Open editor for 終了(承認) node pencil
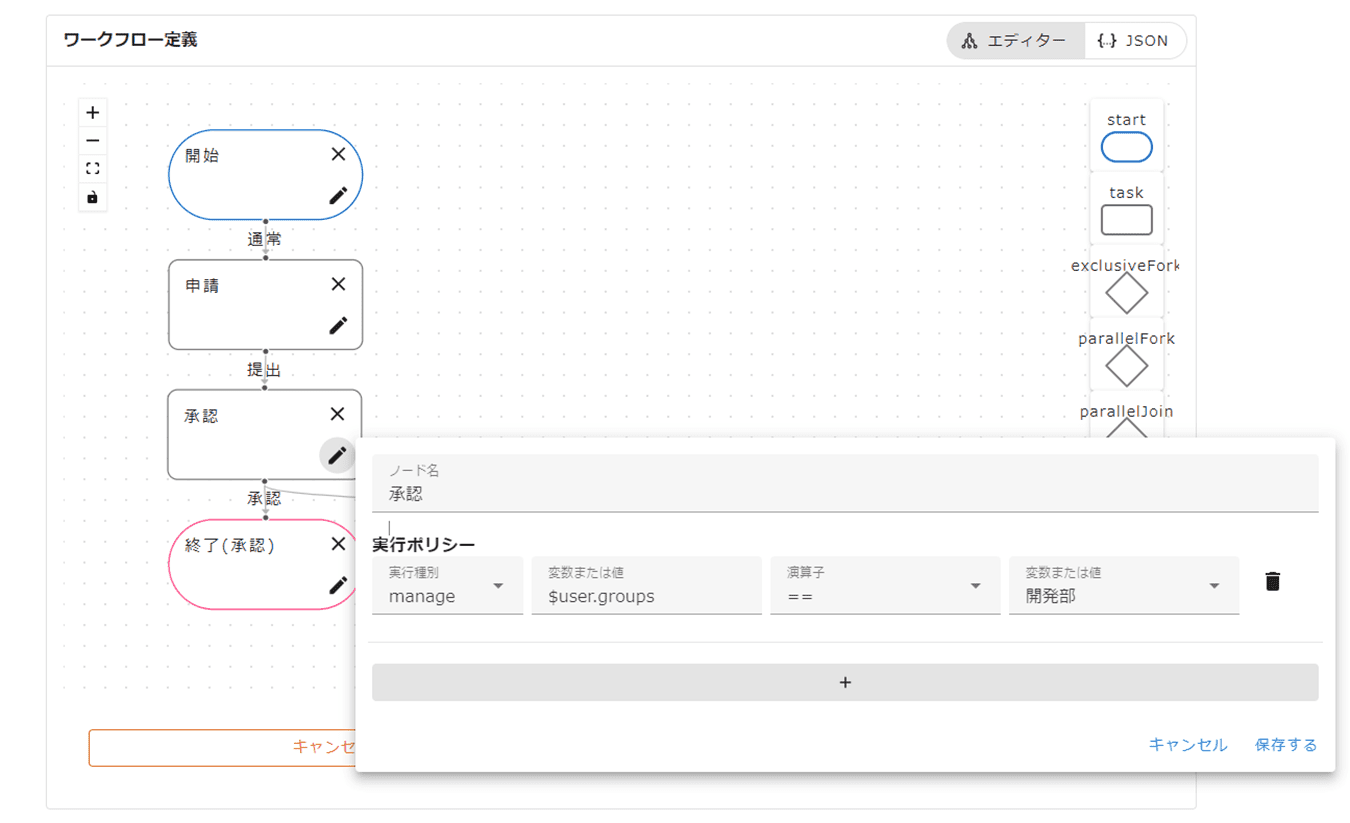This screenshot has height=823, width=1350. pos(338,585)
